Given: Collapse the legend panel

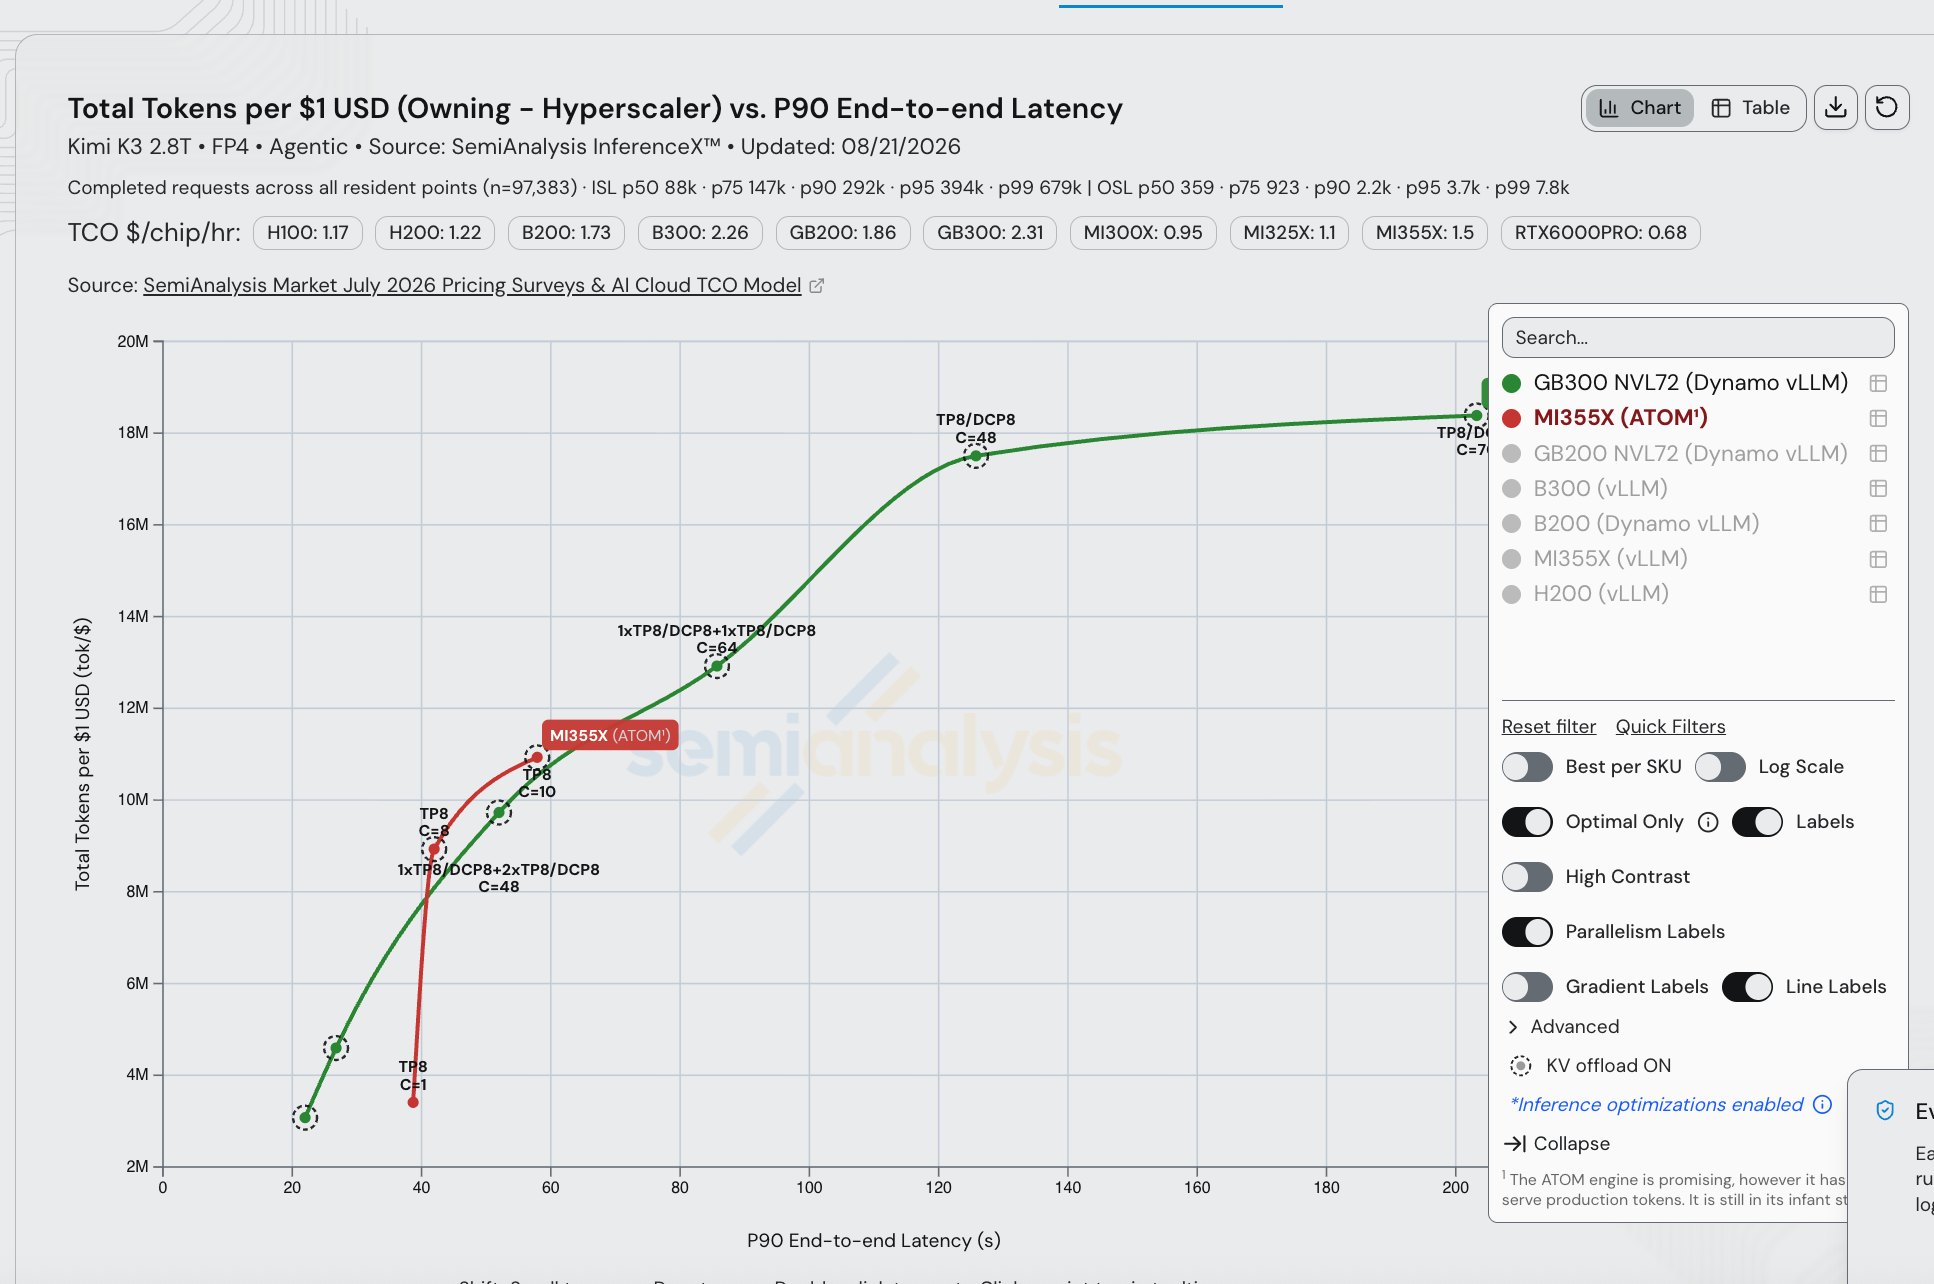Looking at the screenshot, I should click(x=1557, y=1144).
